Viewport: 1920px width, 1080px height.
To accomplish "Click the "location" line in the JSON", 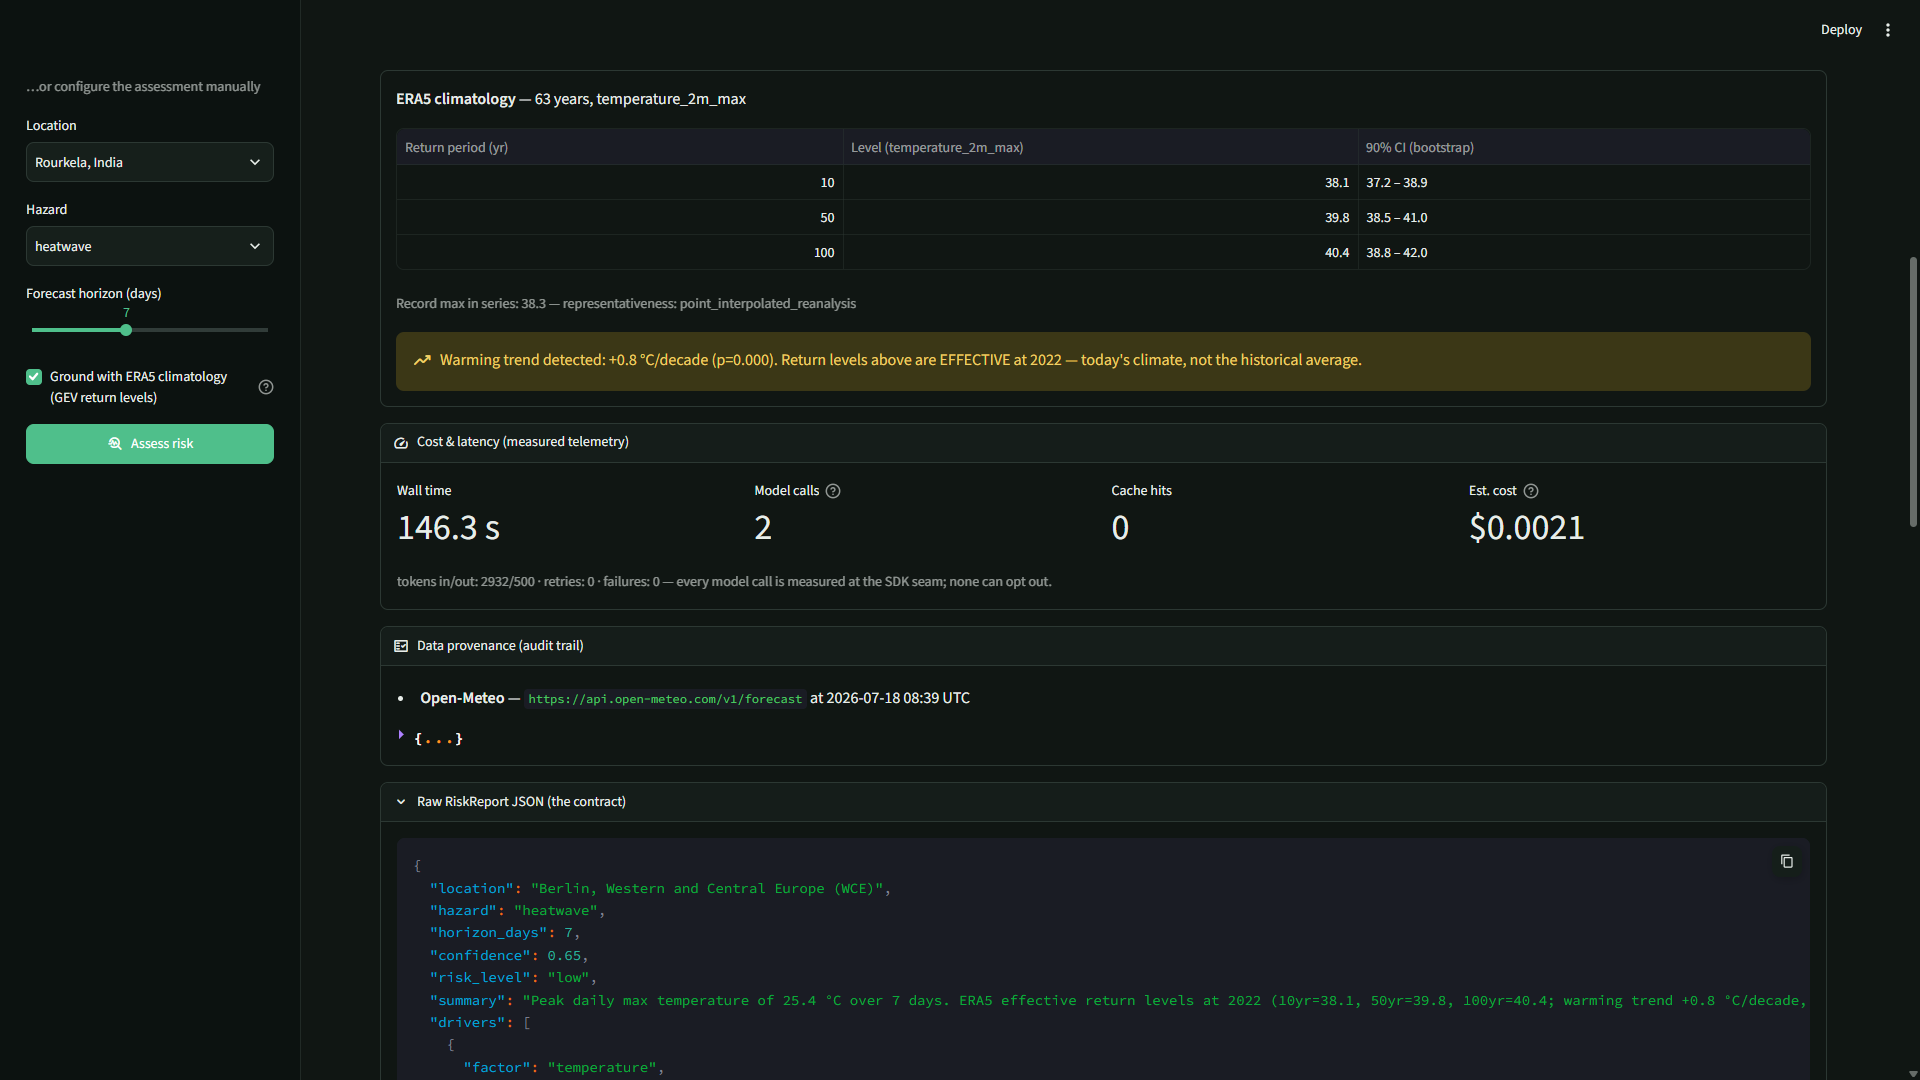I will click(x=660, y=889).
